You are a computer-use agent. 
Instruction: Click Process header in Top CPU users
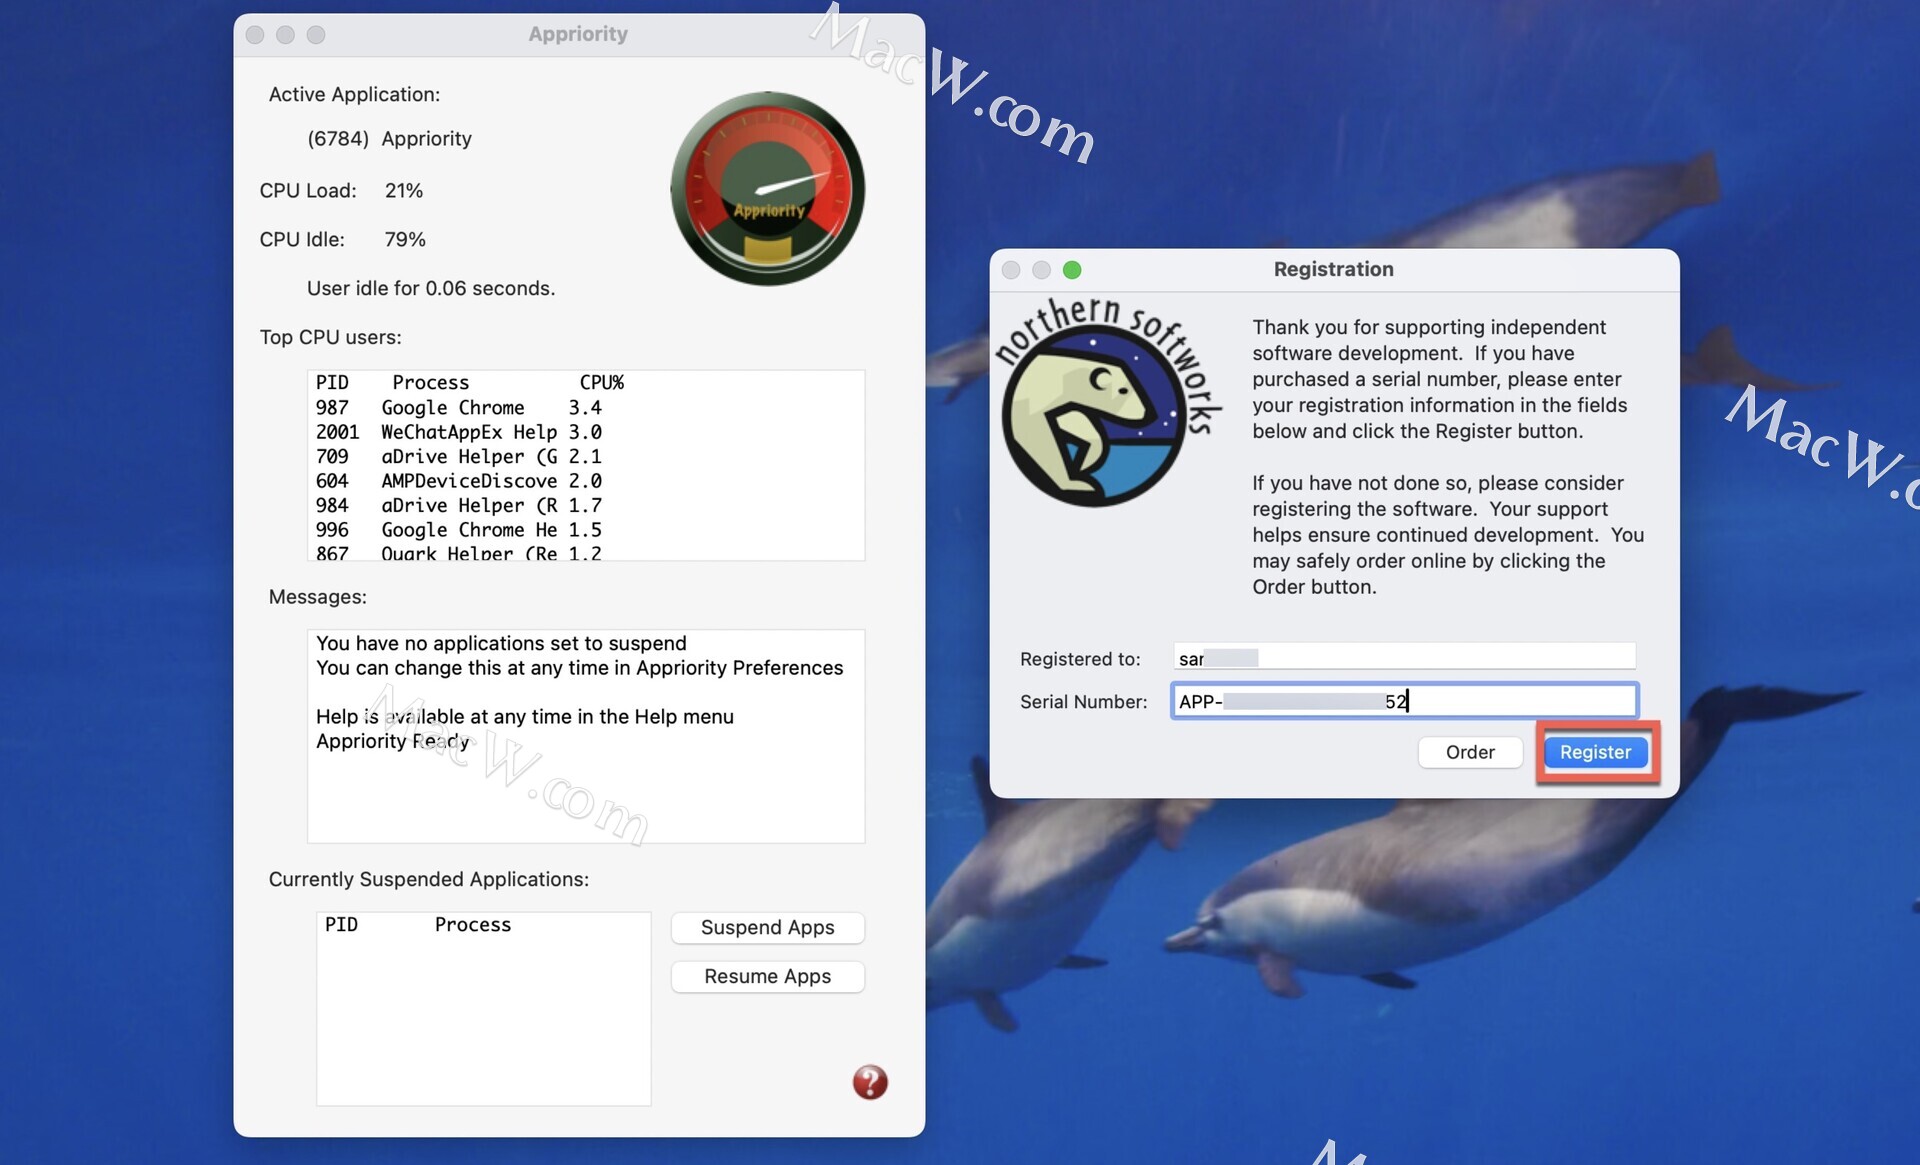coord(430,382)
